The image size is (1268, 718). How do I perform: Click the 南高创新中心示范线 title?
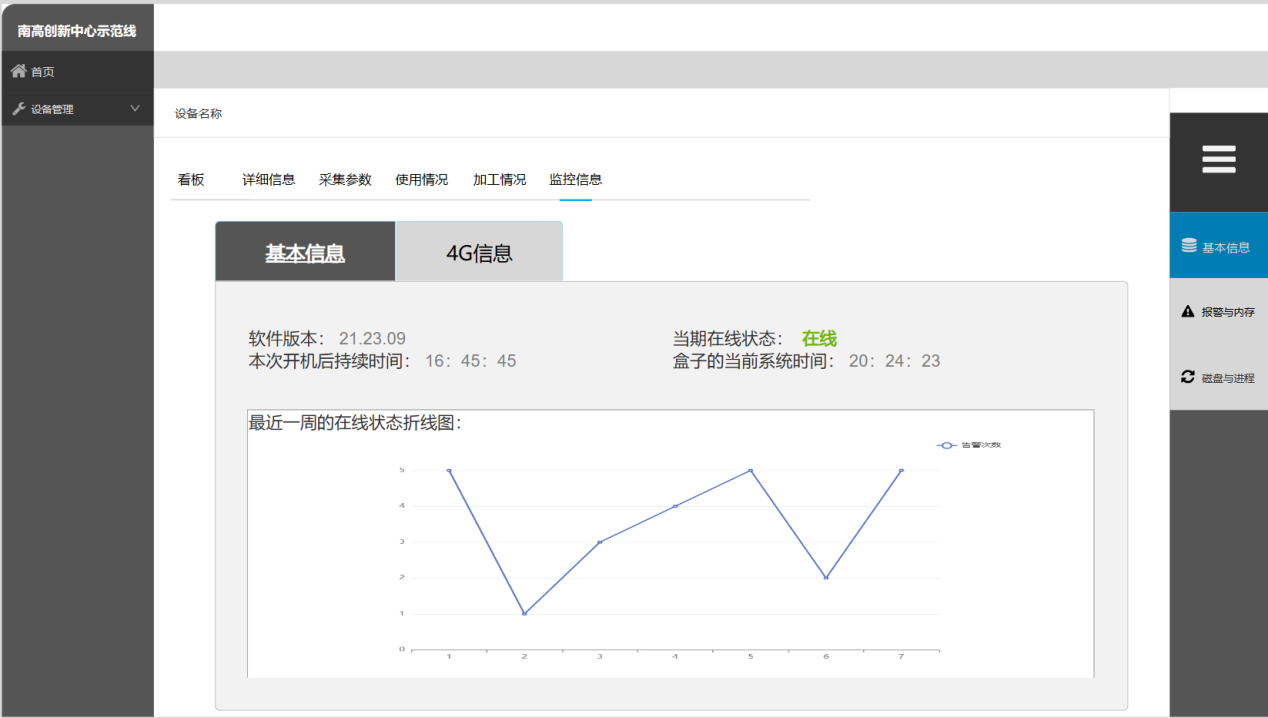click(x=77, y=30)
